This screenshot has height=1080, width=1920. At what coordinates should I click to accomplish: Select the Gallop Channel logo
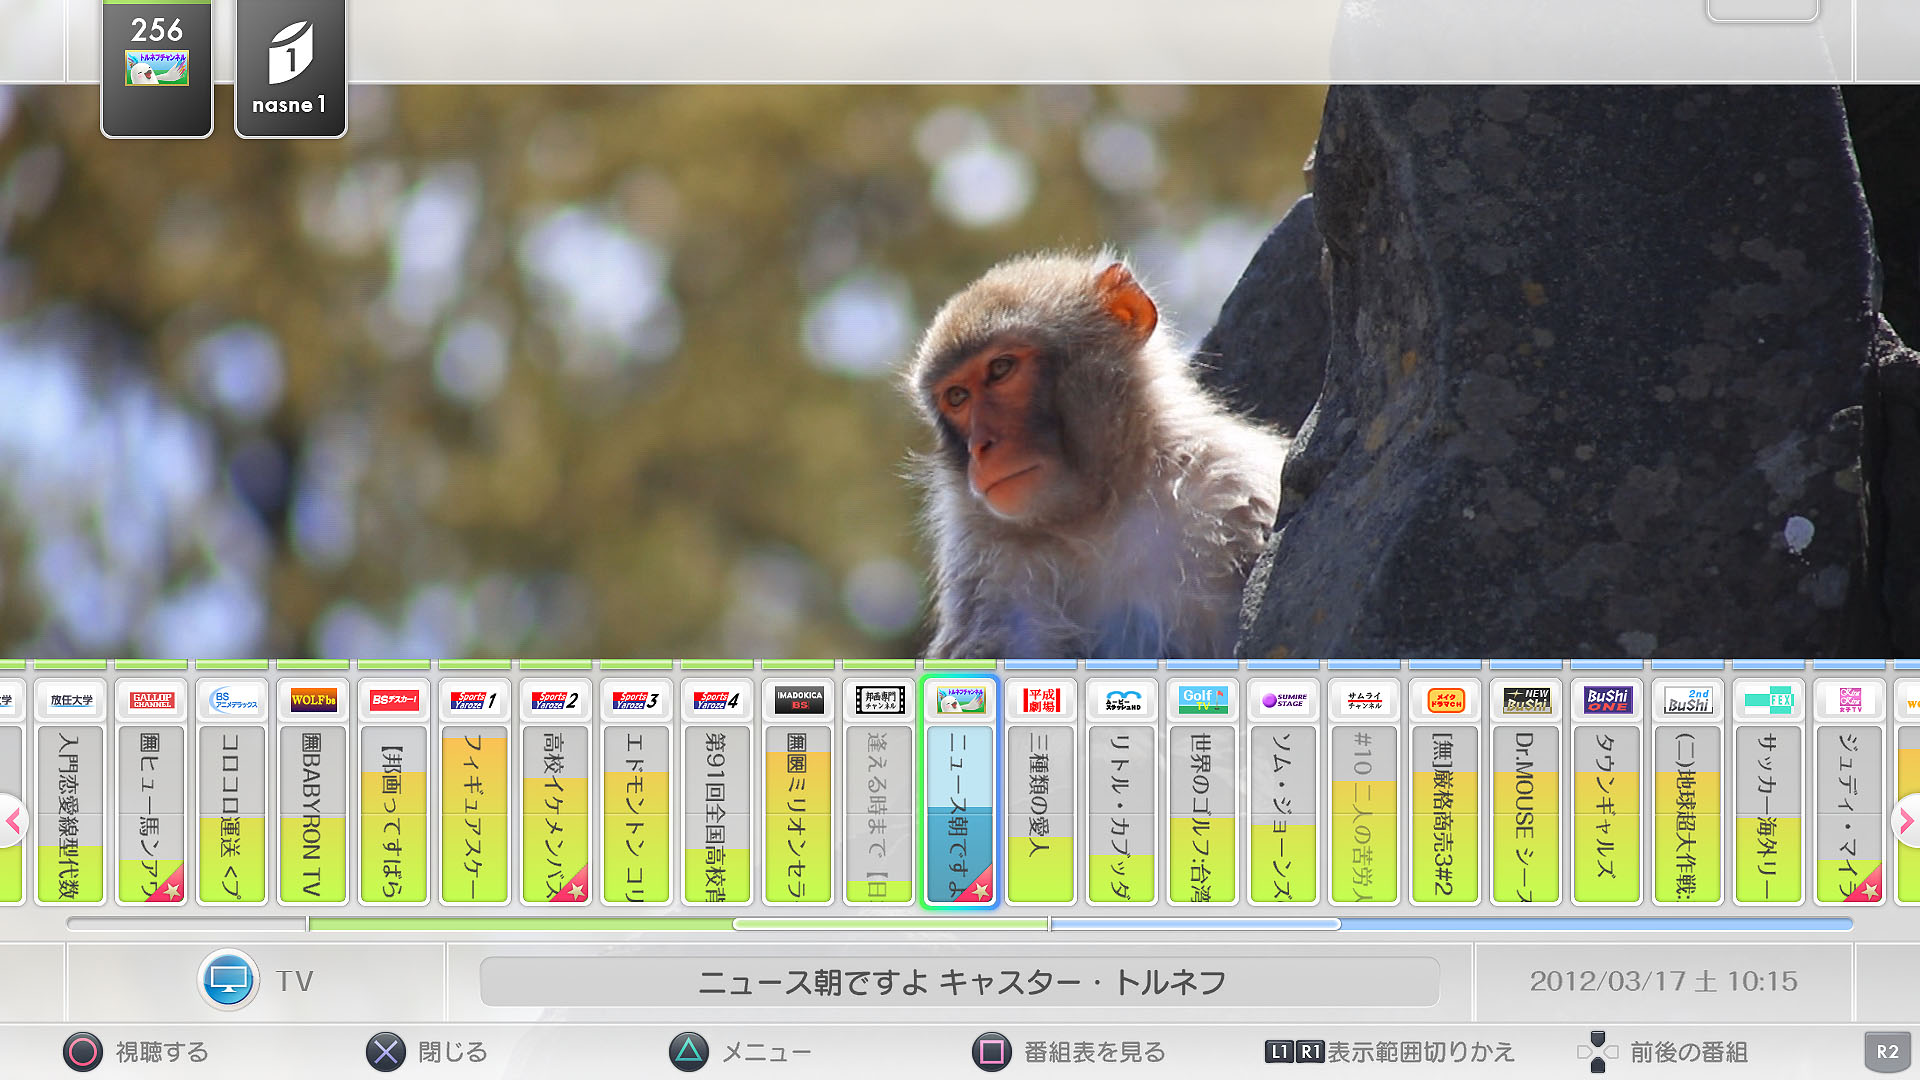coord(152,701)
